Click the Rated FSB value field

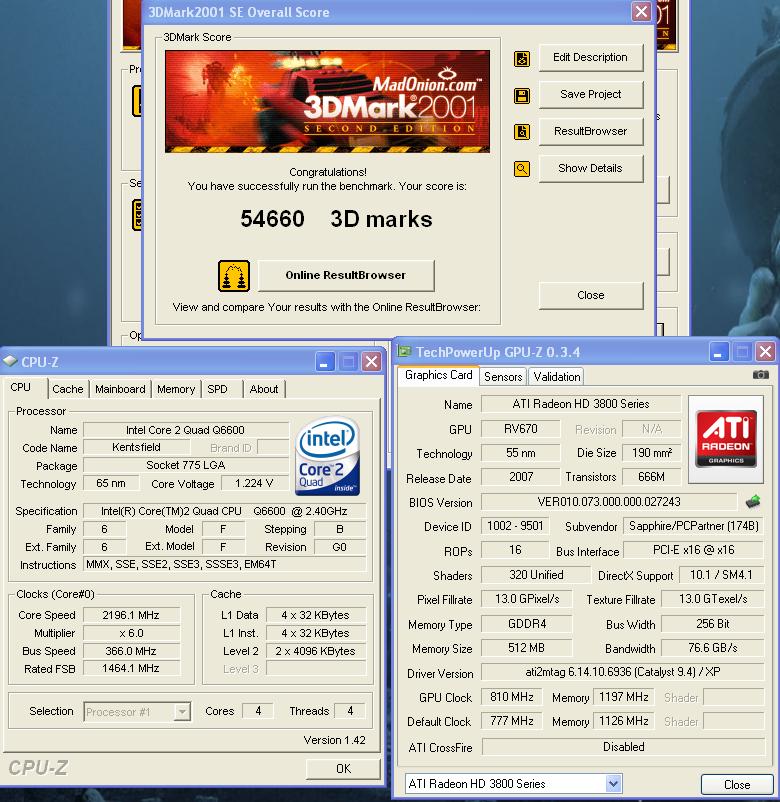click(131, 669)
